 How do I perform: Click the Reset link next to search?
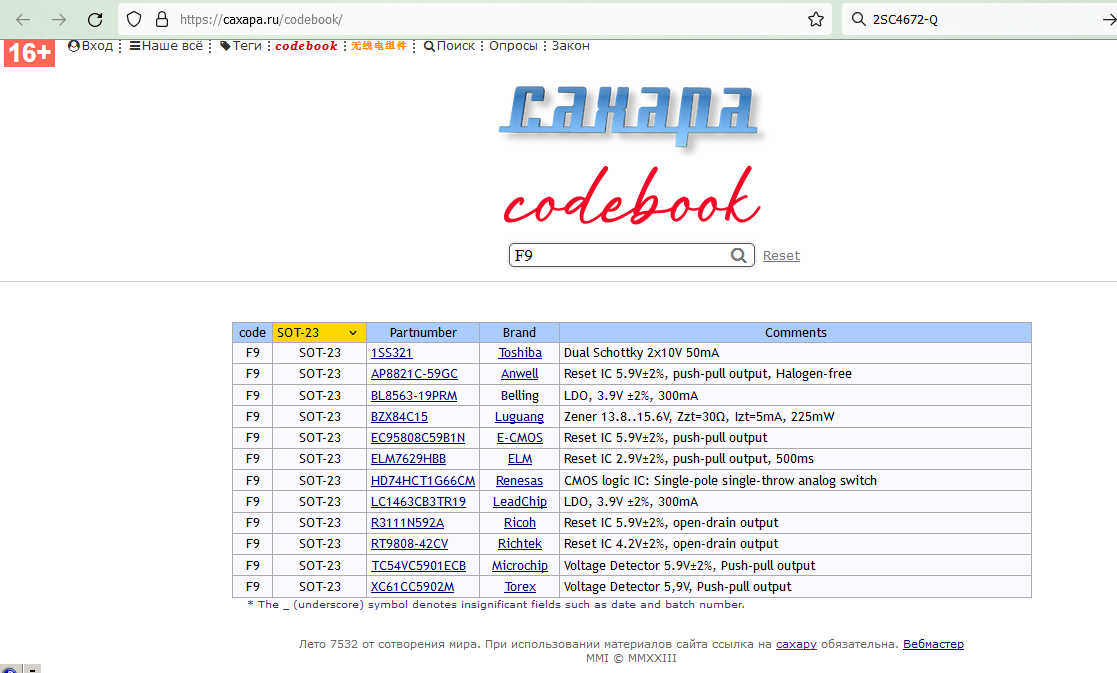point(781,256)
